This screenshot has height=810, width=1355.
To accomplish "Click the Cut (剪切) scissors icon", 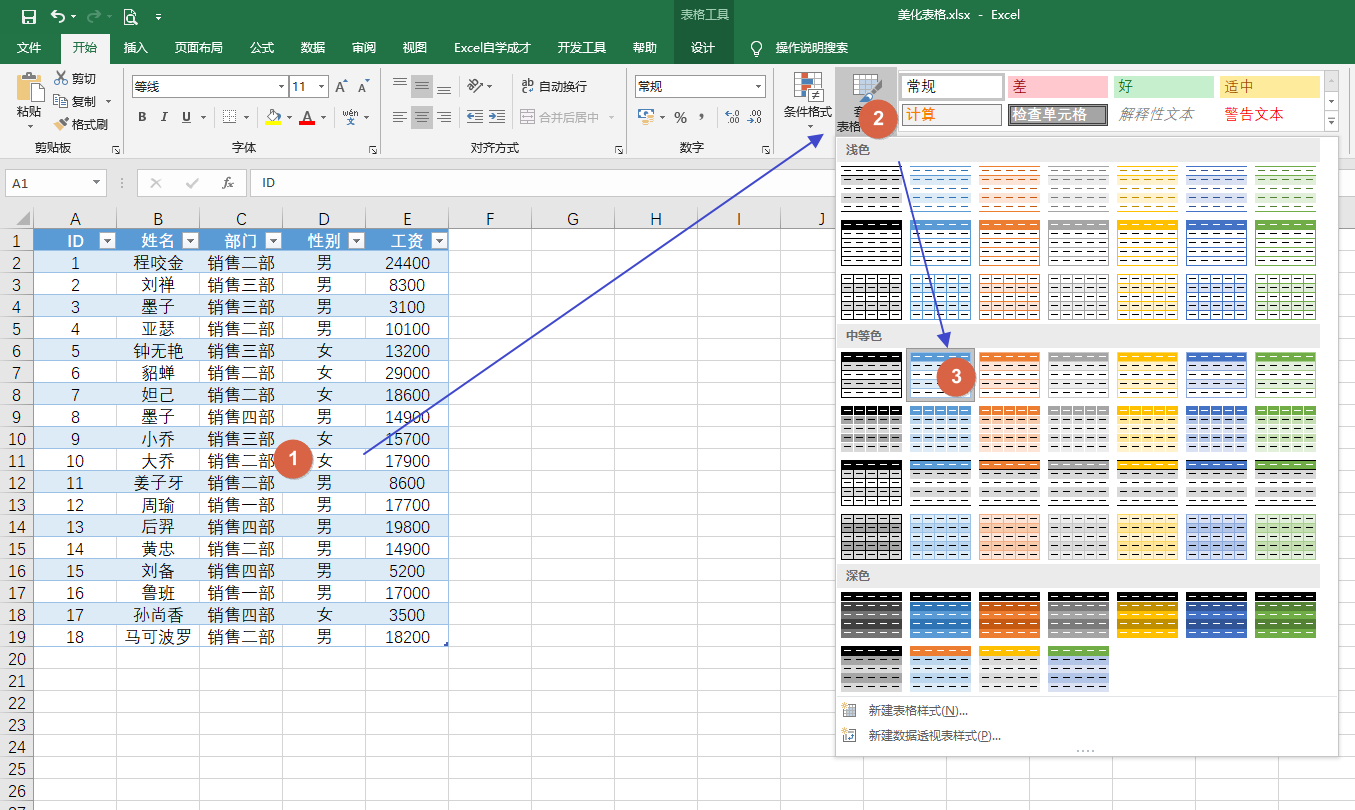I will [x=61, y=78].
